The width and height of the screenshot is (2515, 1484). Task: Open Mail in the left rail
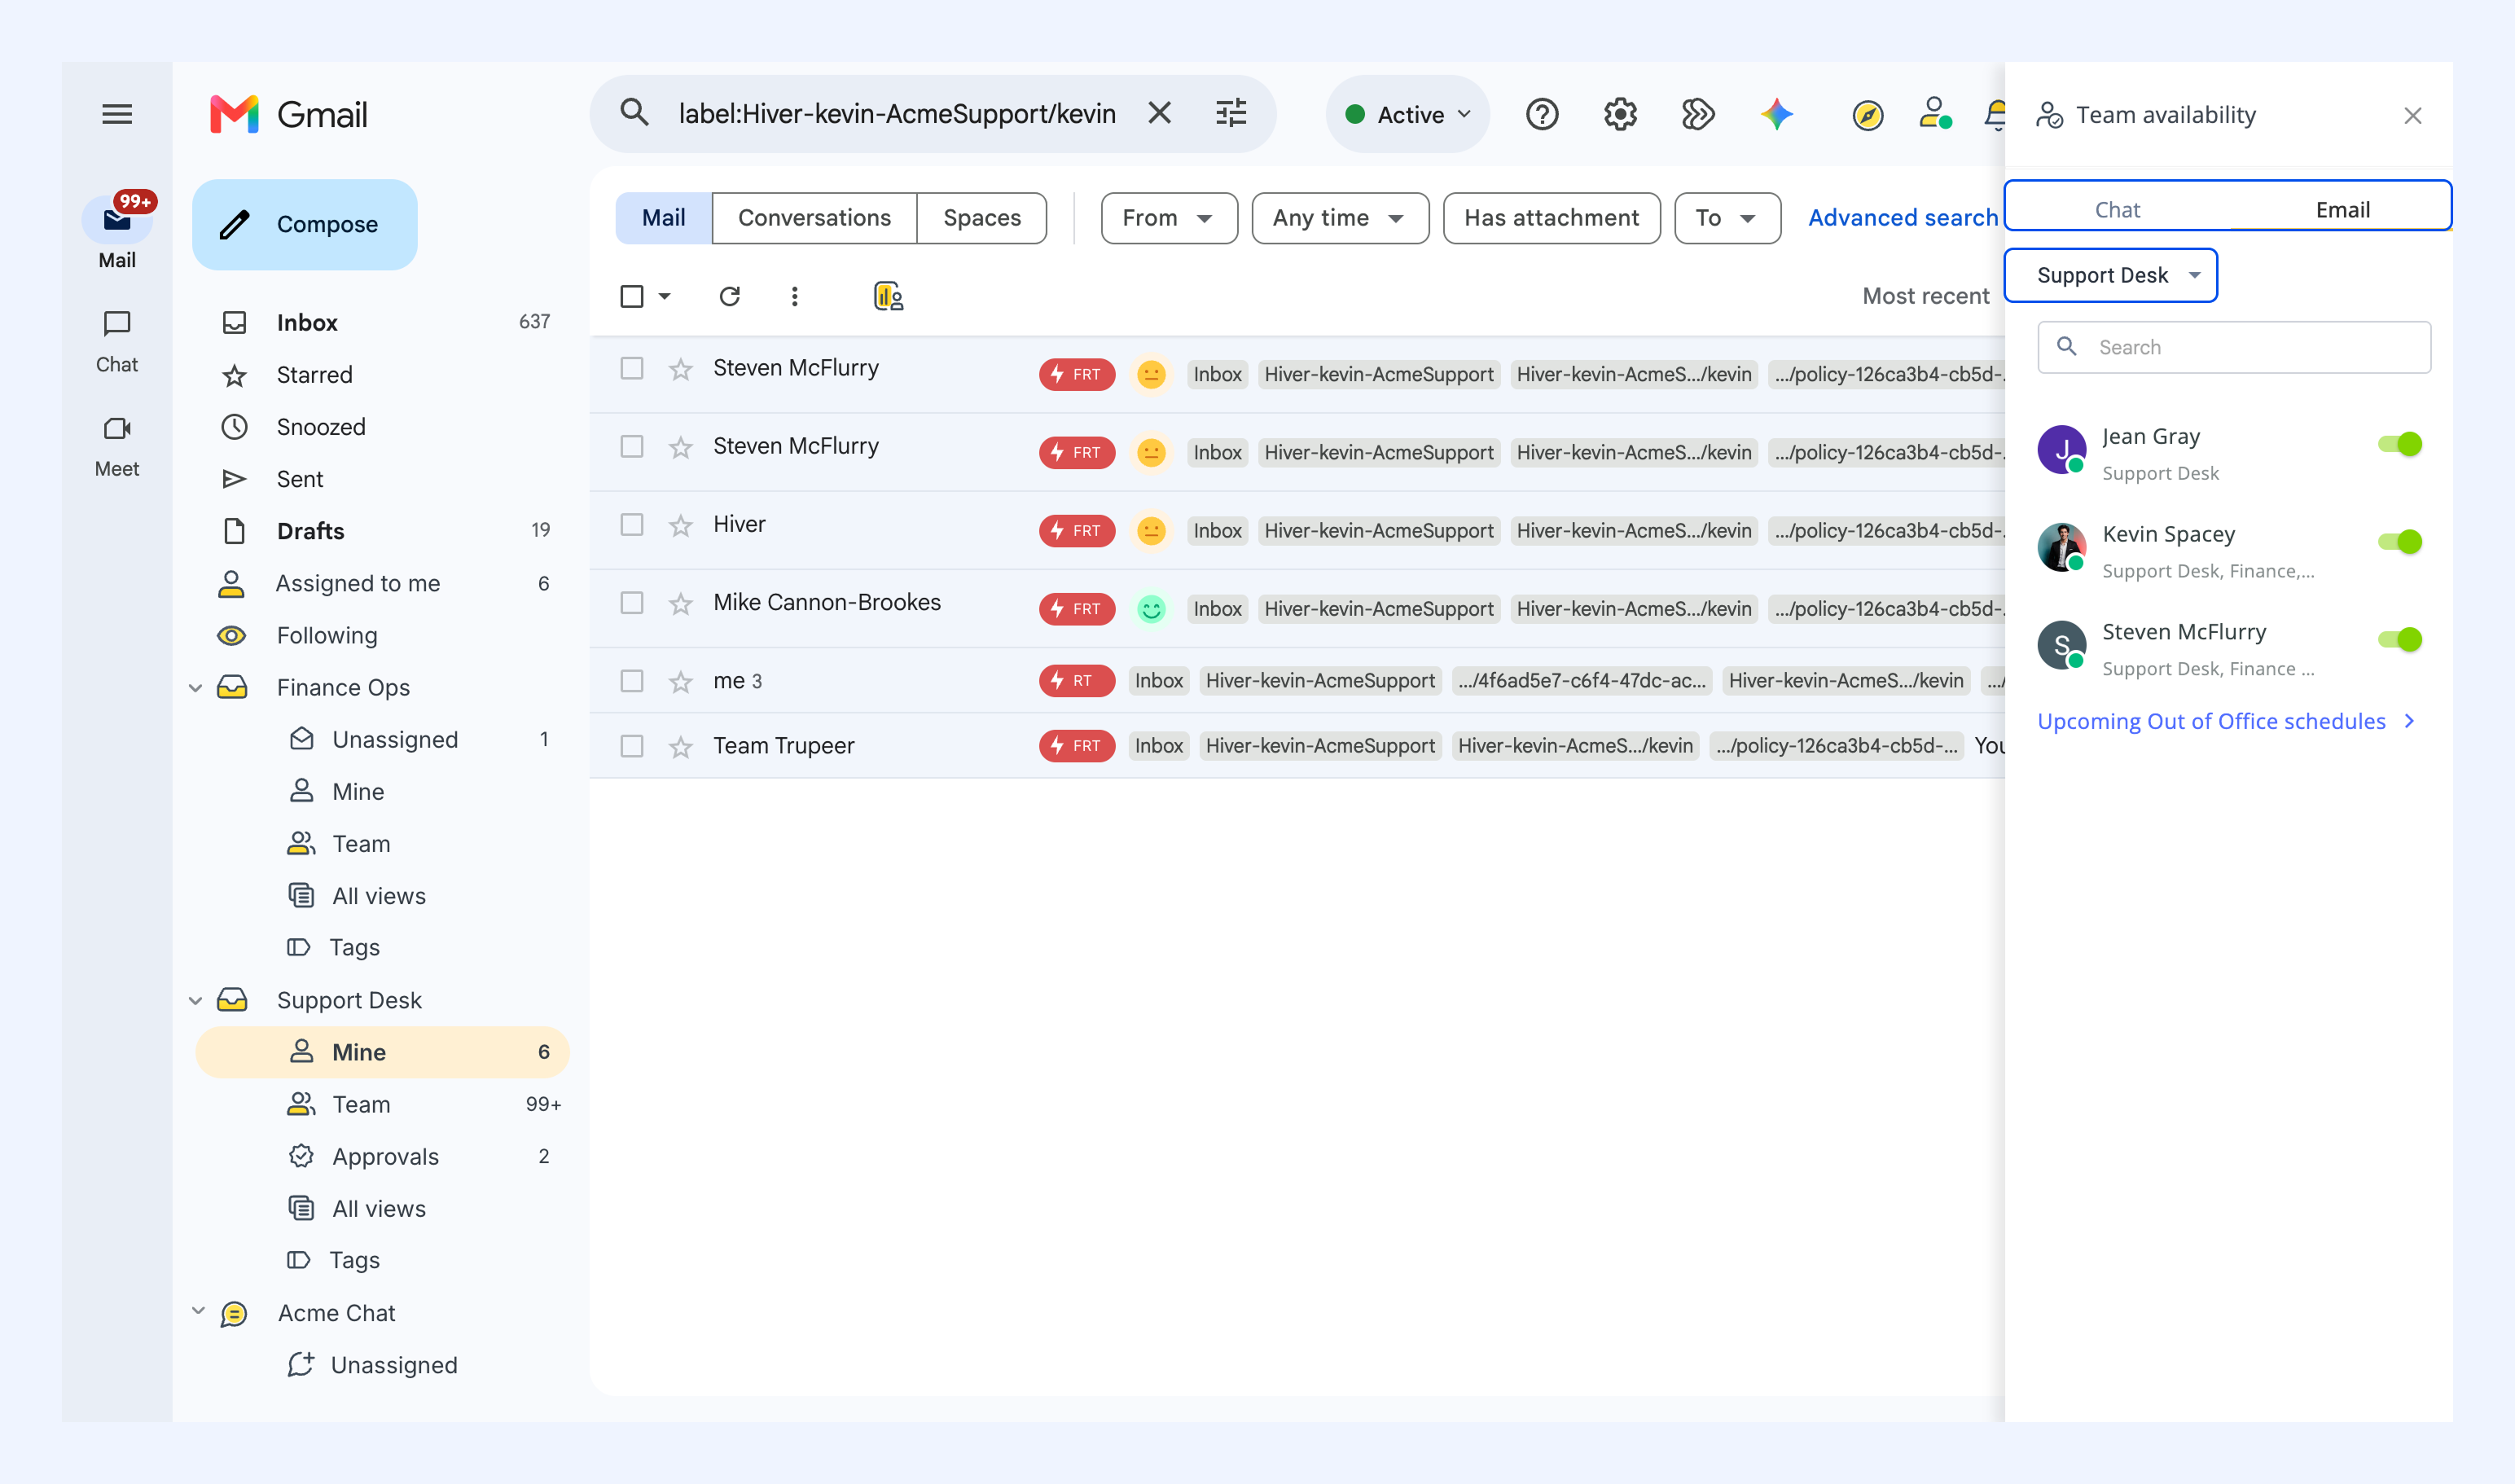117,232
